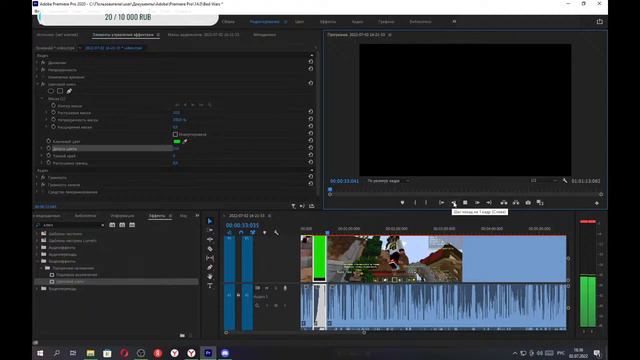Select the Type tool
640x360 pixels.
click(x=210, y=286)
